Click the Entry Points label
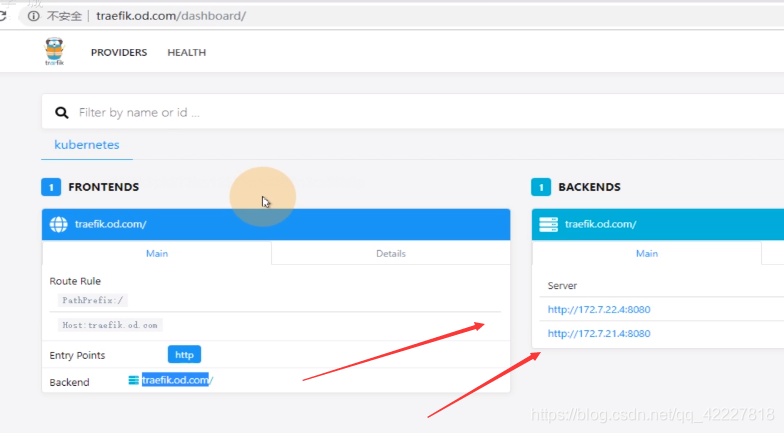Viewport: 784px width, 433px height. tap(77, 356)
